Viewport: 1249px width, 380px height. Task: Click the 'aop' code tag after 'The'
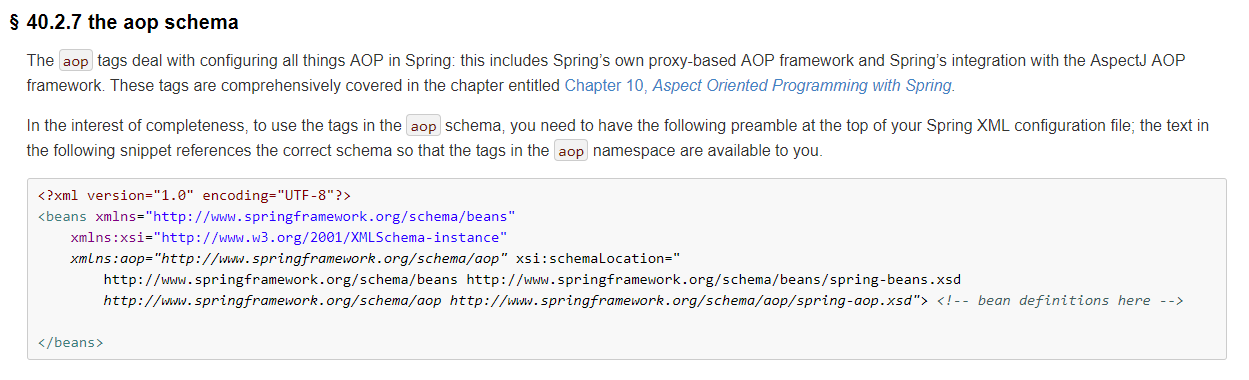75,60
